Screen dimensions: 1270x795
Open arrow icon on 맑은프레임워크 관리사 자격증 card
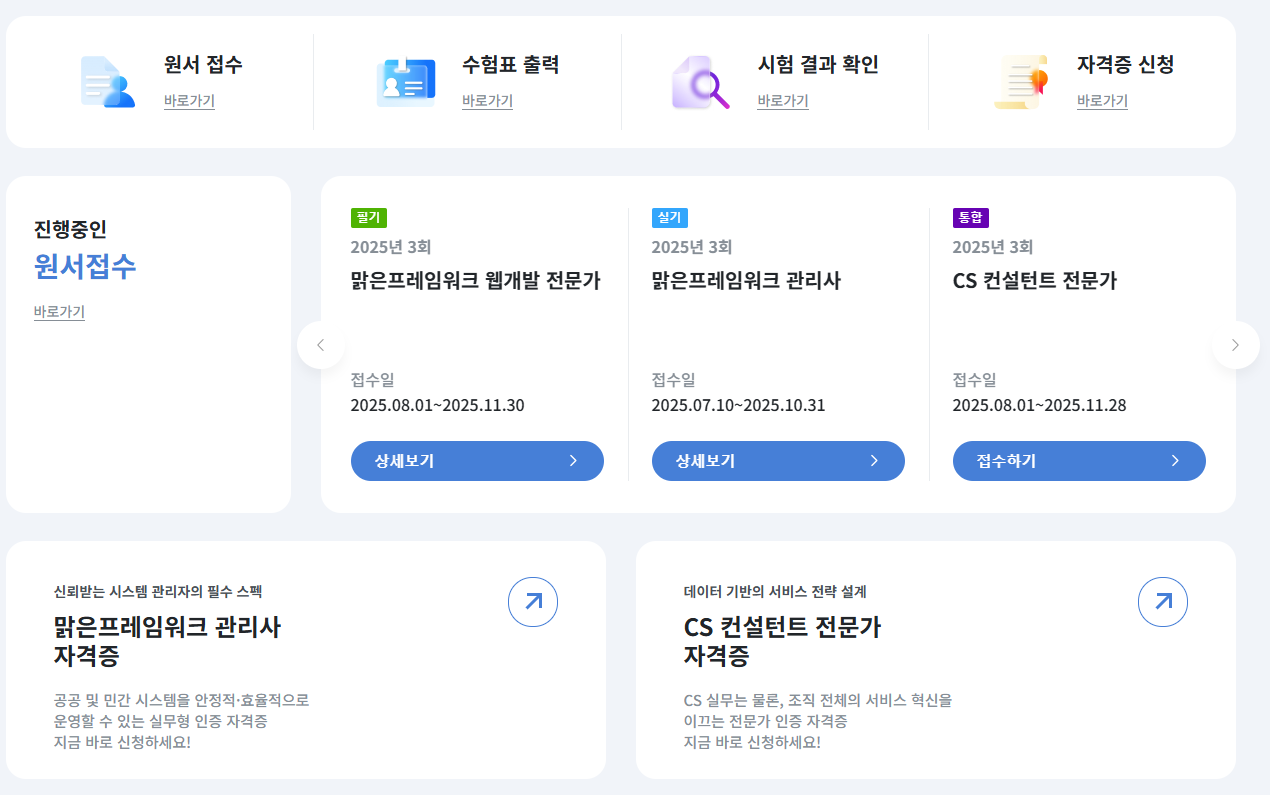(533, 602)
